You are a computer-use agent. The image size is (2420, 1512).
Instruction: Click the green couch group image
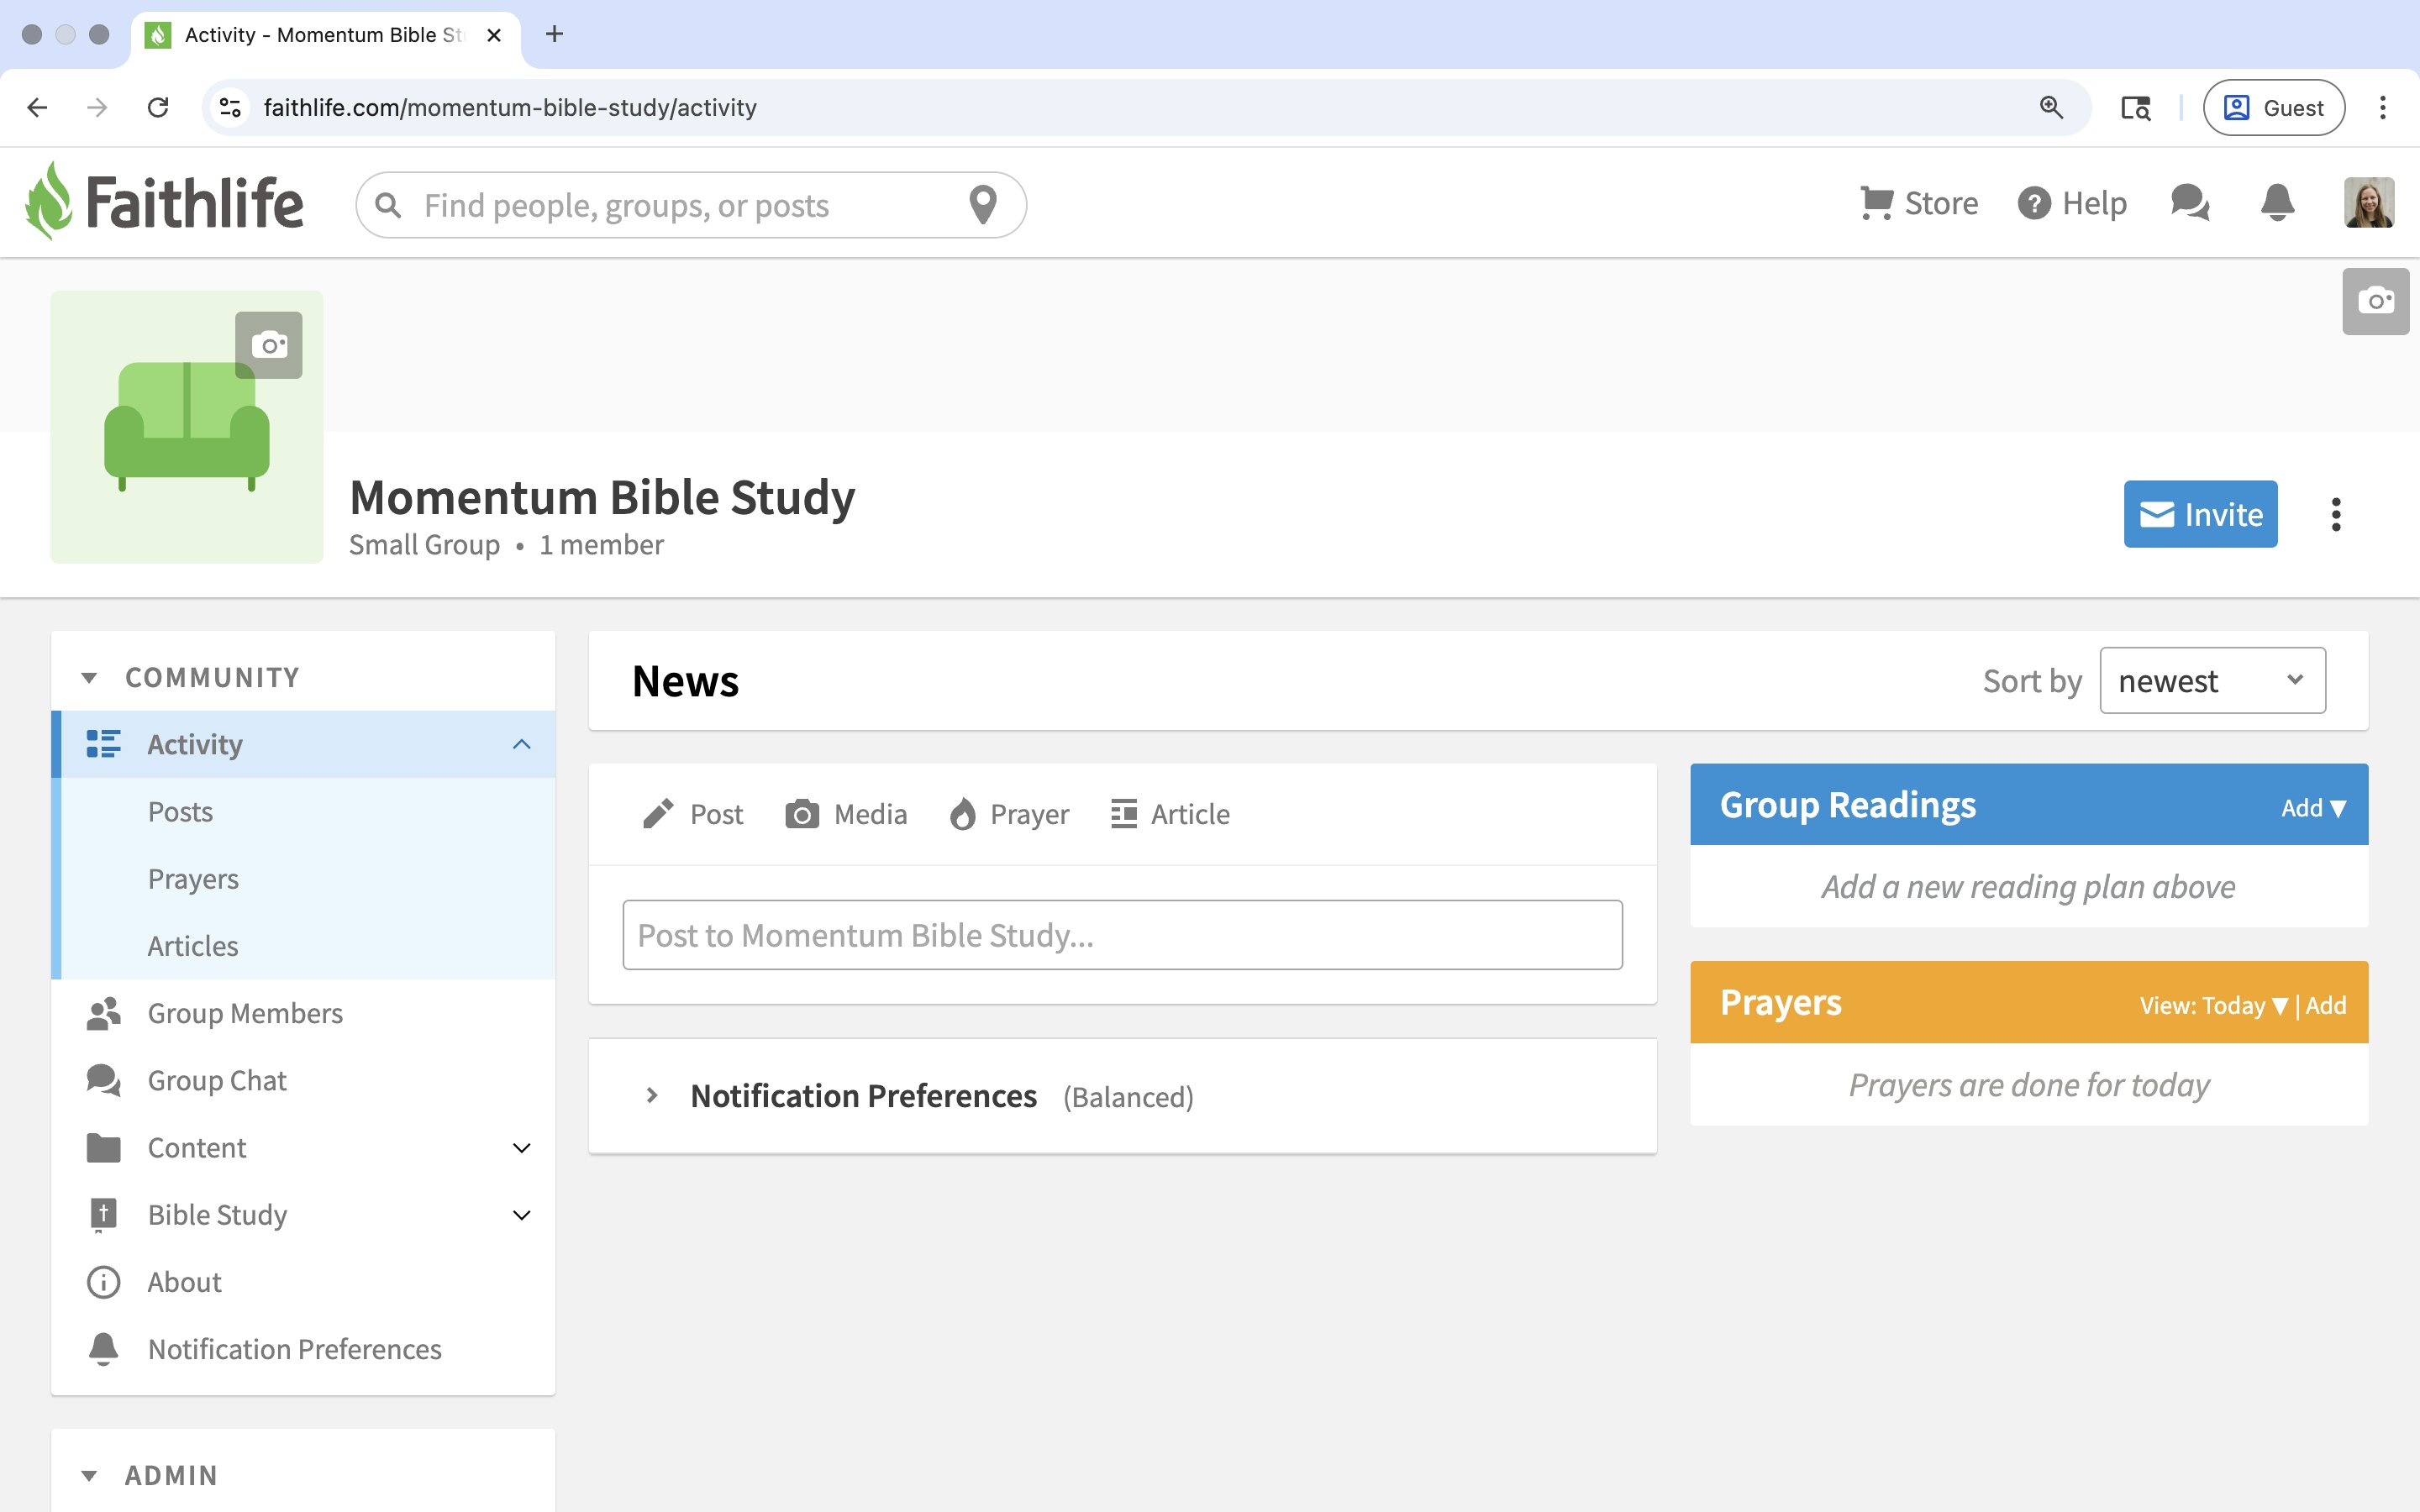coord(187,427)
